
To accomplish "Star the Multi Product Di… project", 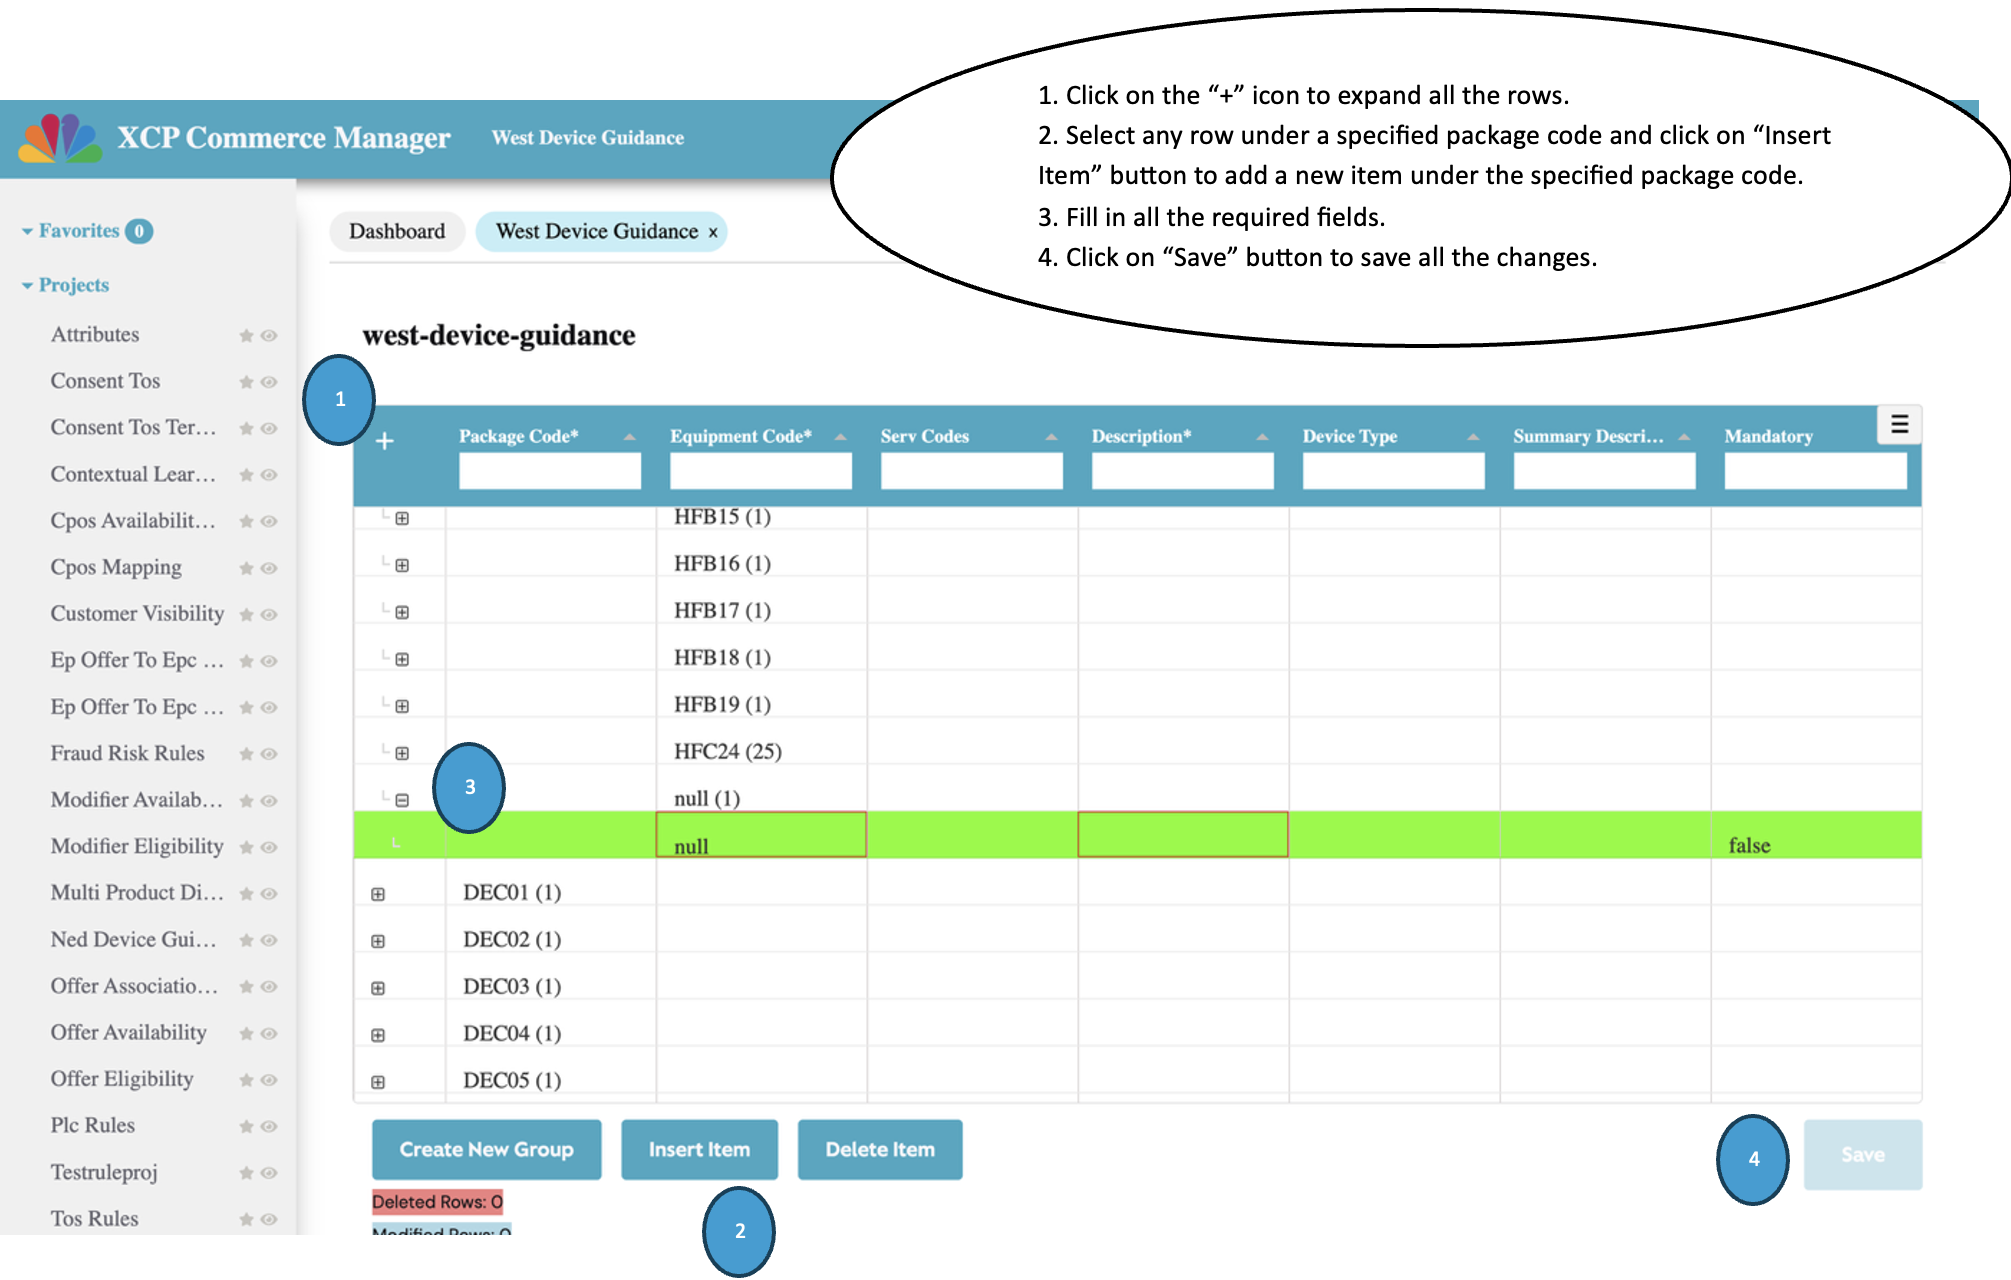I will (x=246, y=894).
